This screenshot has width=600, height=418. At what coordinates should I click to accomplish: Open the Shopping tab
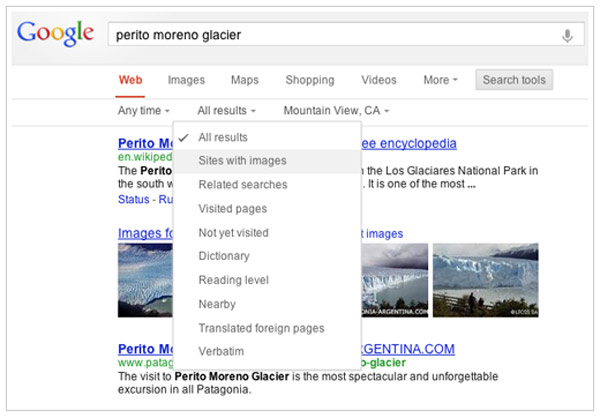click(310, 80)
